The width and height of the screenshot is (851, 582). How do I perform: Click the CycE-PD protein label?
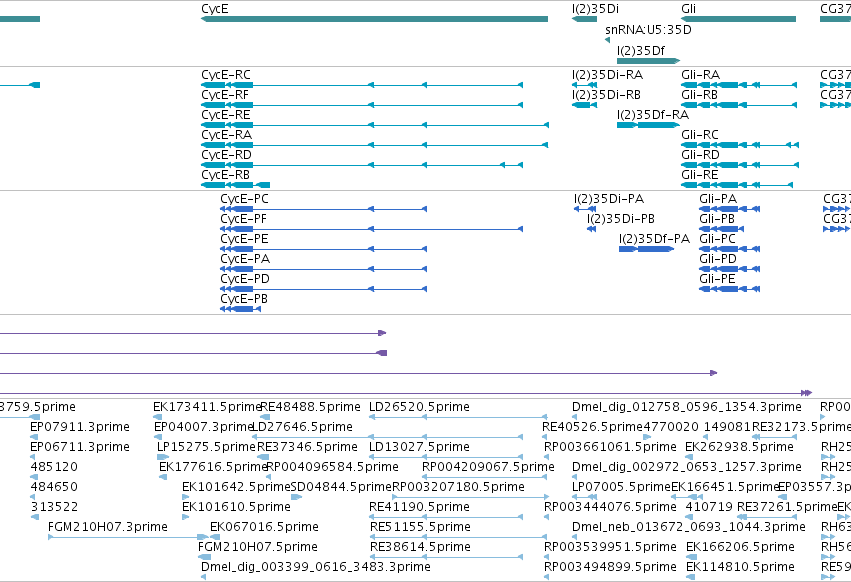245,280
